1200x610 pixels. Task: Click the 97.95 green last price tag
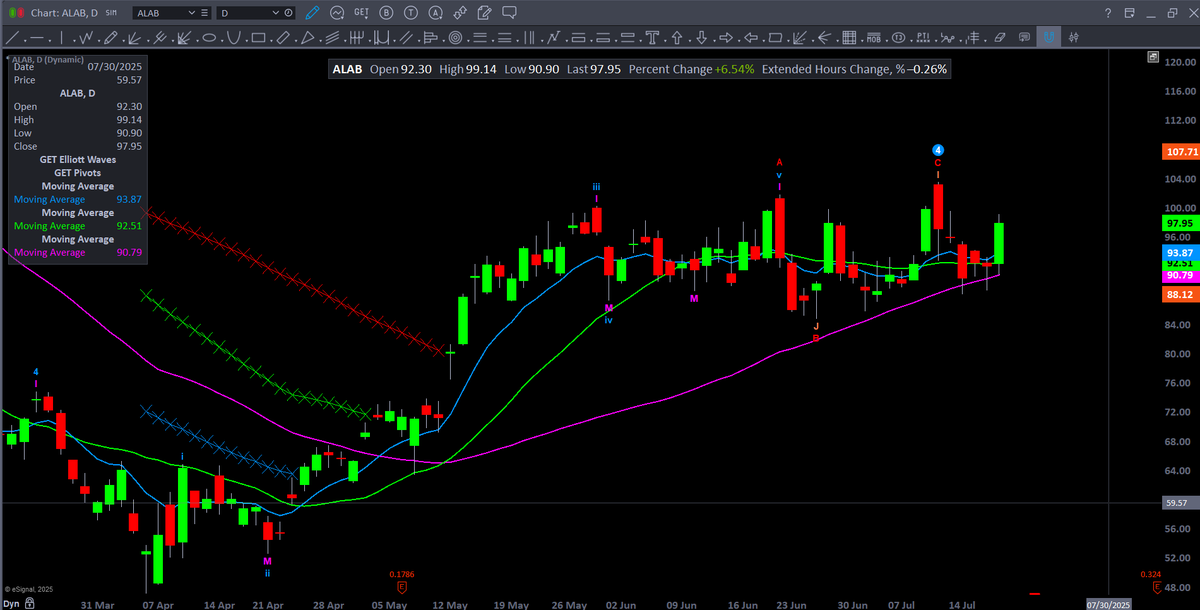click(1181, 223)
